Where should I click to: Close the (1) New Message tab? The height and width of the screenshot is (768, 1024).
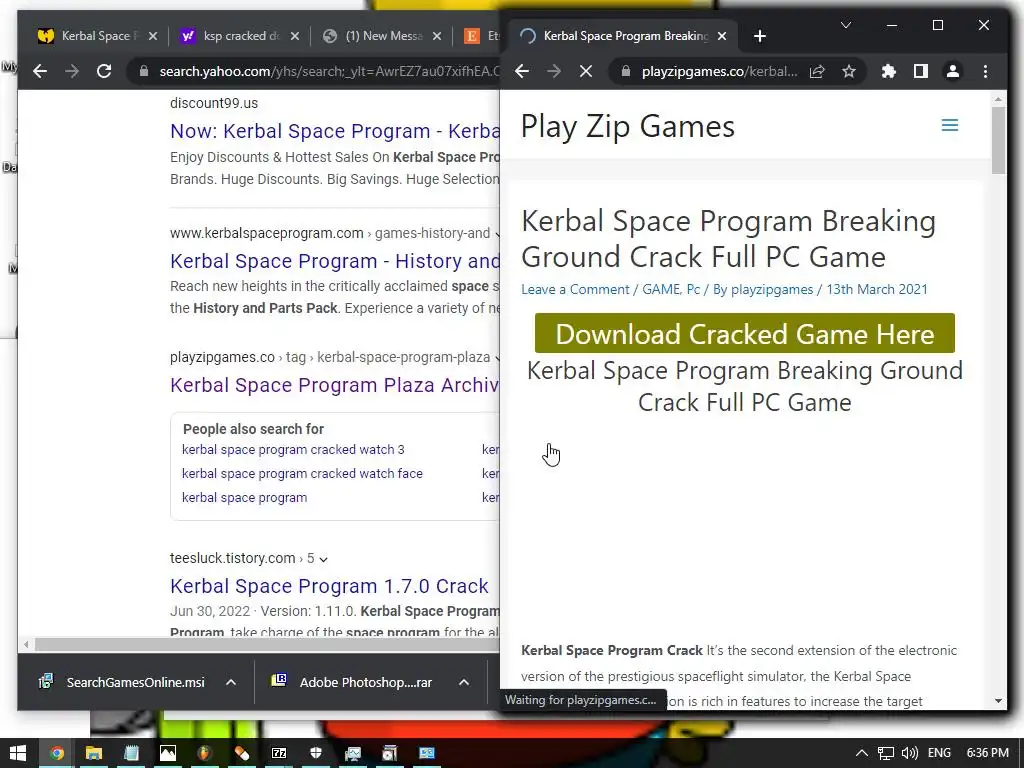tap(437, 36)
